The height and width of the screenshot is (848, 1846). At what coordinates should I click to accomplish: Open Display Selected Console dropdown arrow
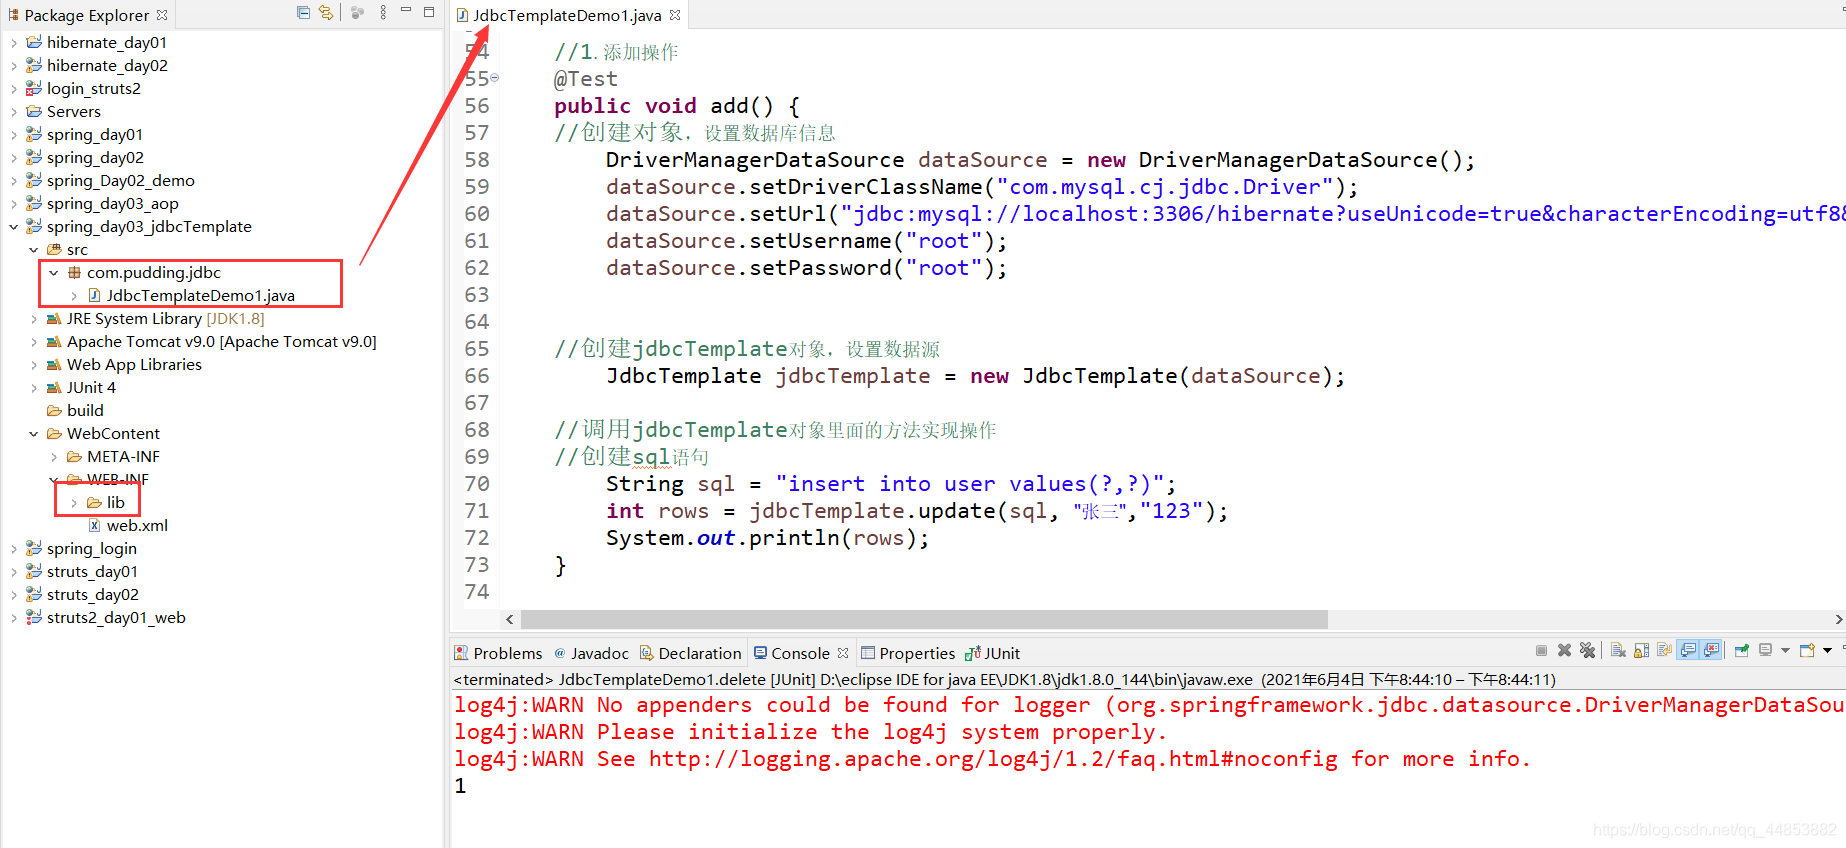1785,651
